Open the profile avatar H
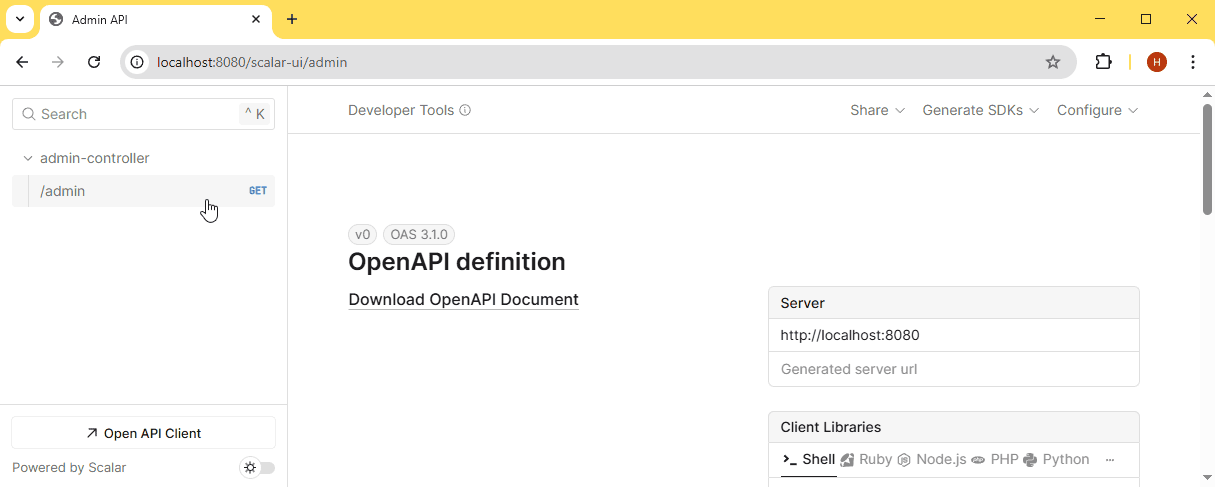The height and width of the screenshot is (487, 1215). 1157,62
